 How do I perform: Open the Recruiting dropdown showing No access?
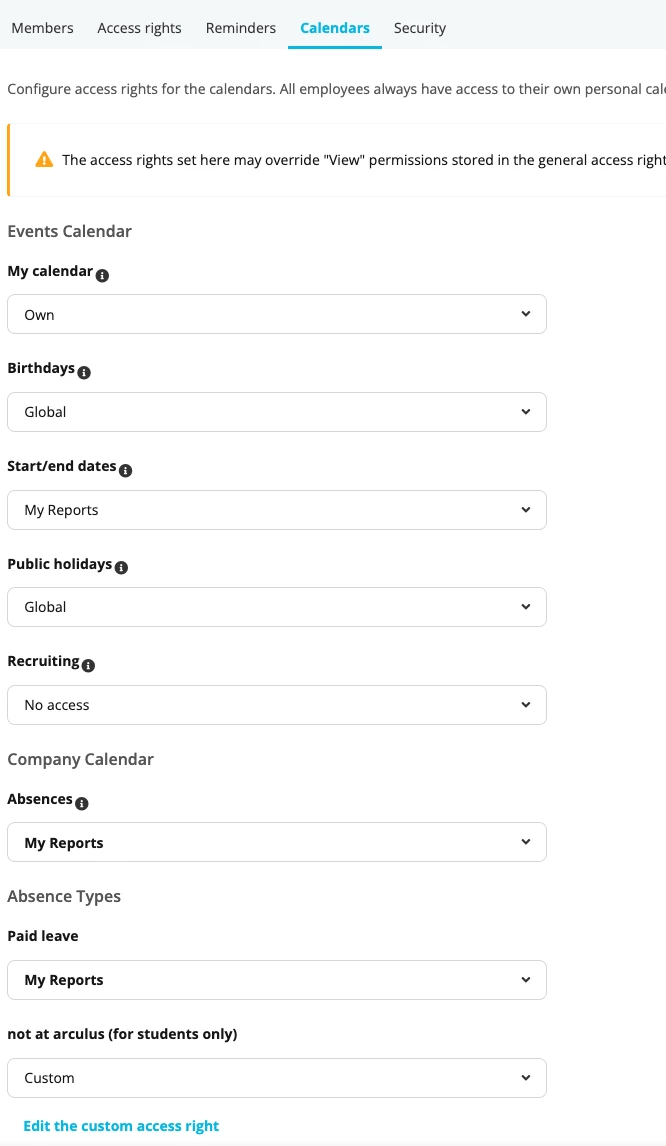(277, 705)
